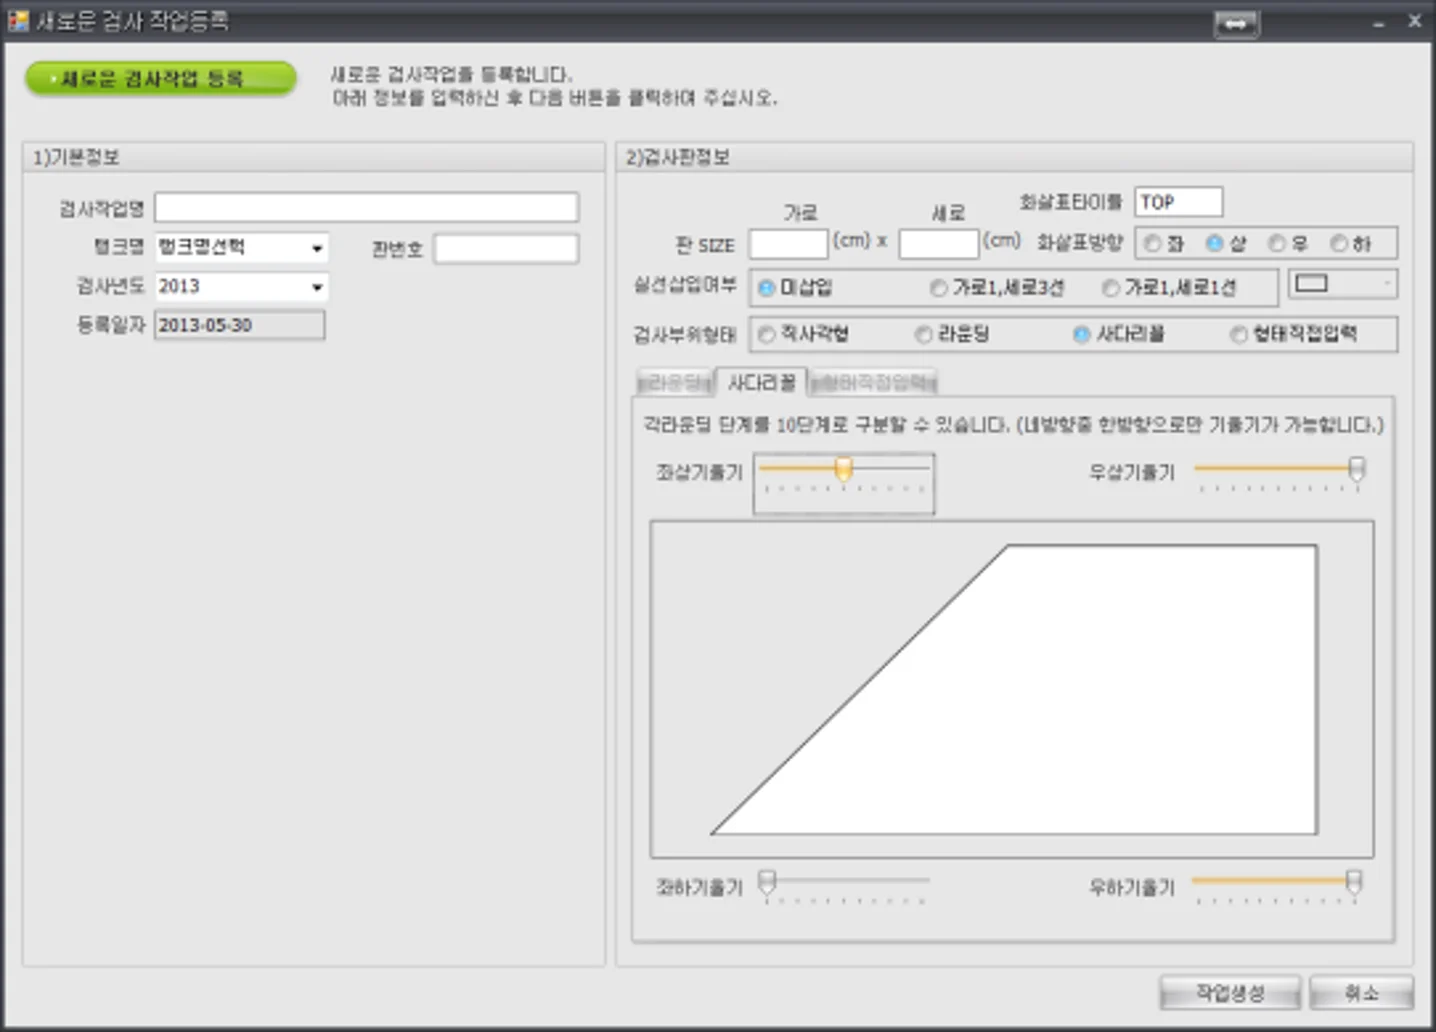Click the 우상기울기 slider handle

(x=1357, y=469)
